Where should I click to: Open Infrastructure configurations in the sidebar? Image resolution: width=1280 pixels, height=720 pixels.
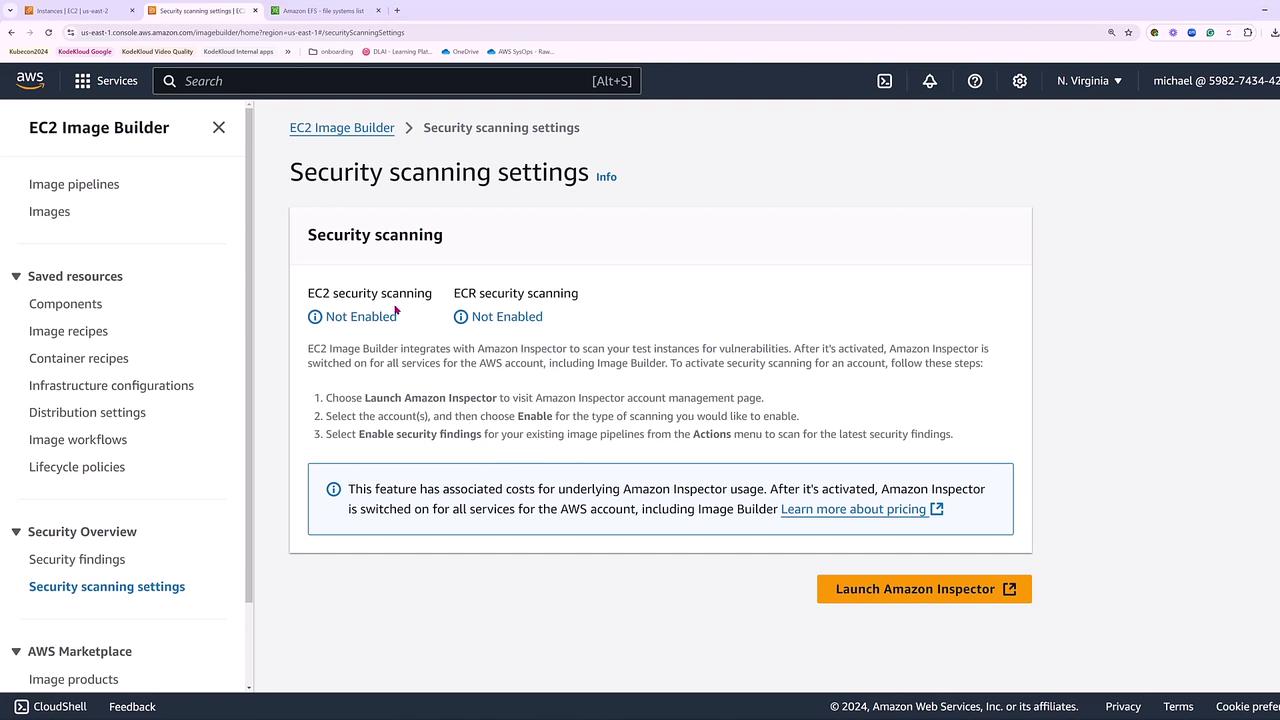(x=111, y=385)
